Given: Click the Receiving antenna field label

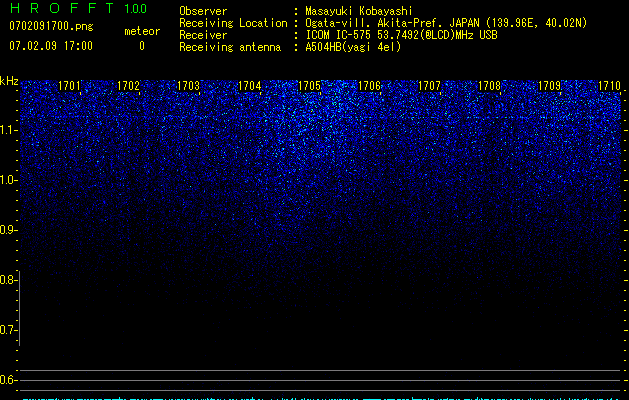Looking at the screenshot, I should click(230, 47).
